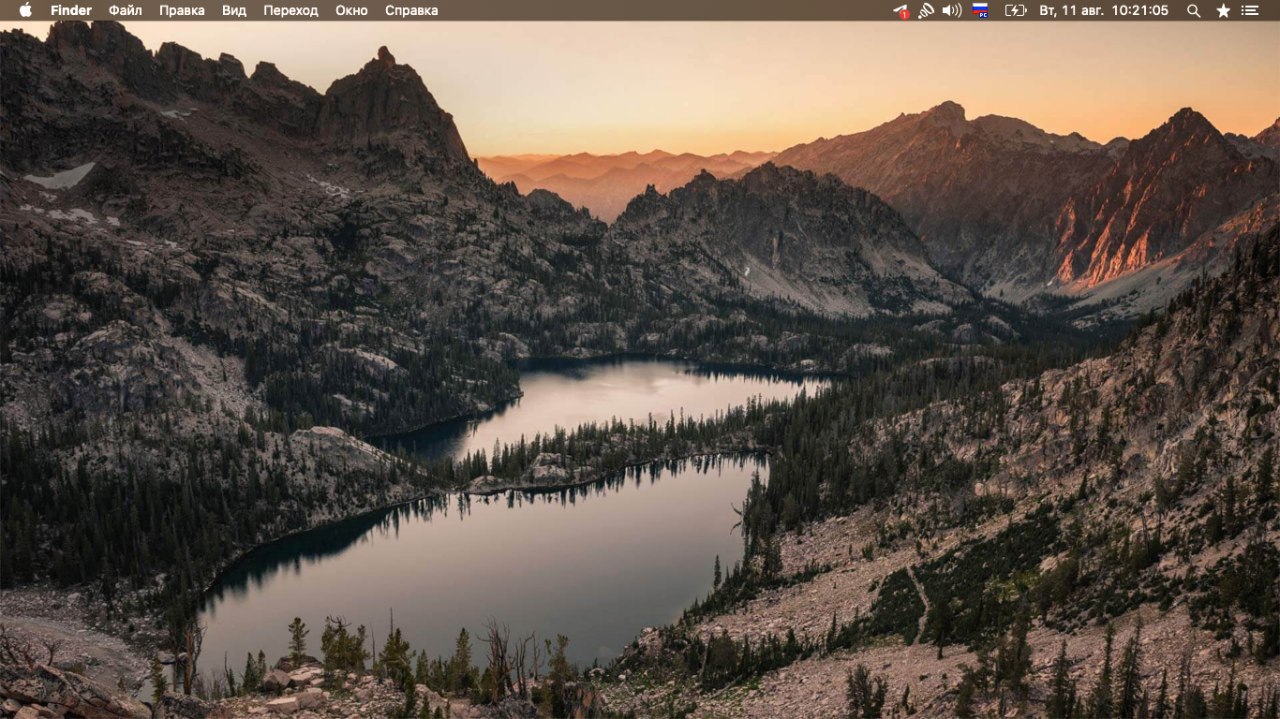
Task: Open the Правка menu
Action: tap(182, 10)
